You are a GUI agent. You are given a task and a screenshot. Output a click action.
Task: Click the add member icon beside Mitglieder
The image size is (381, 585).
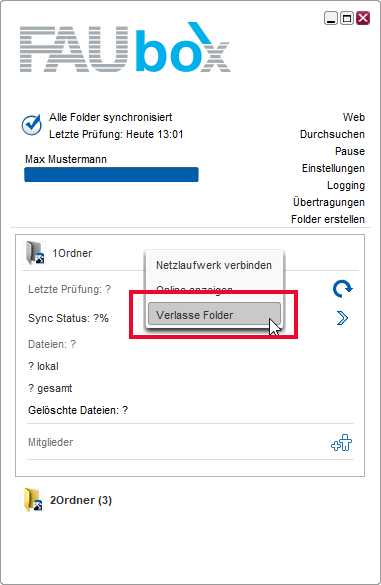[x=341, y=442]
